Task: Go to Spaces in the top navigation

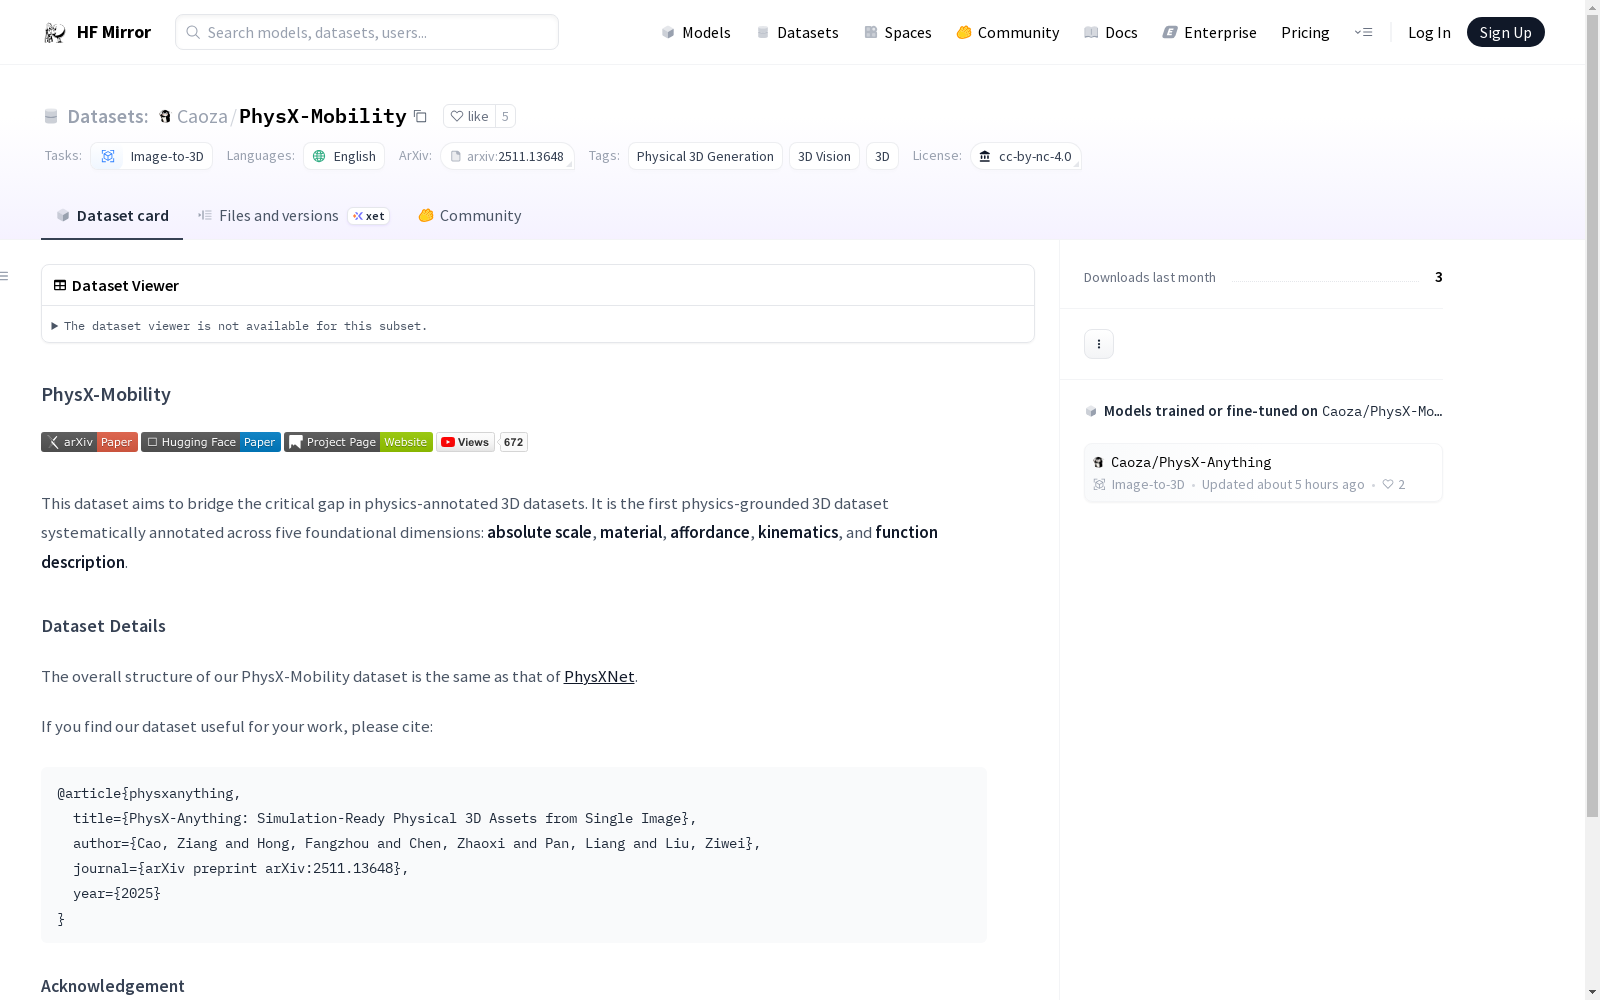Action: (898, 32)
